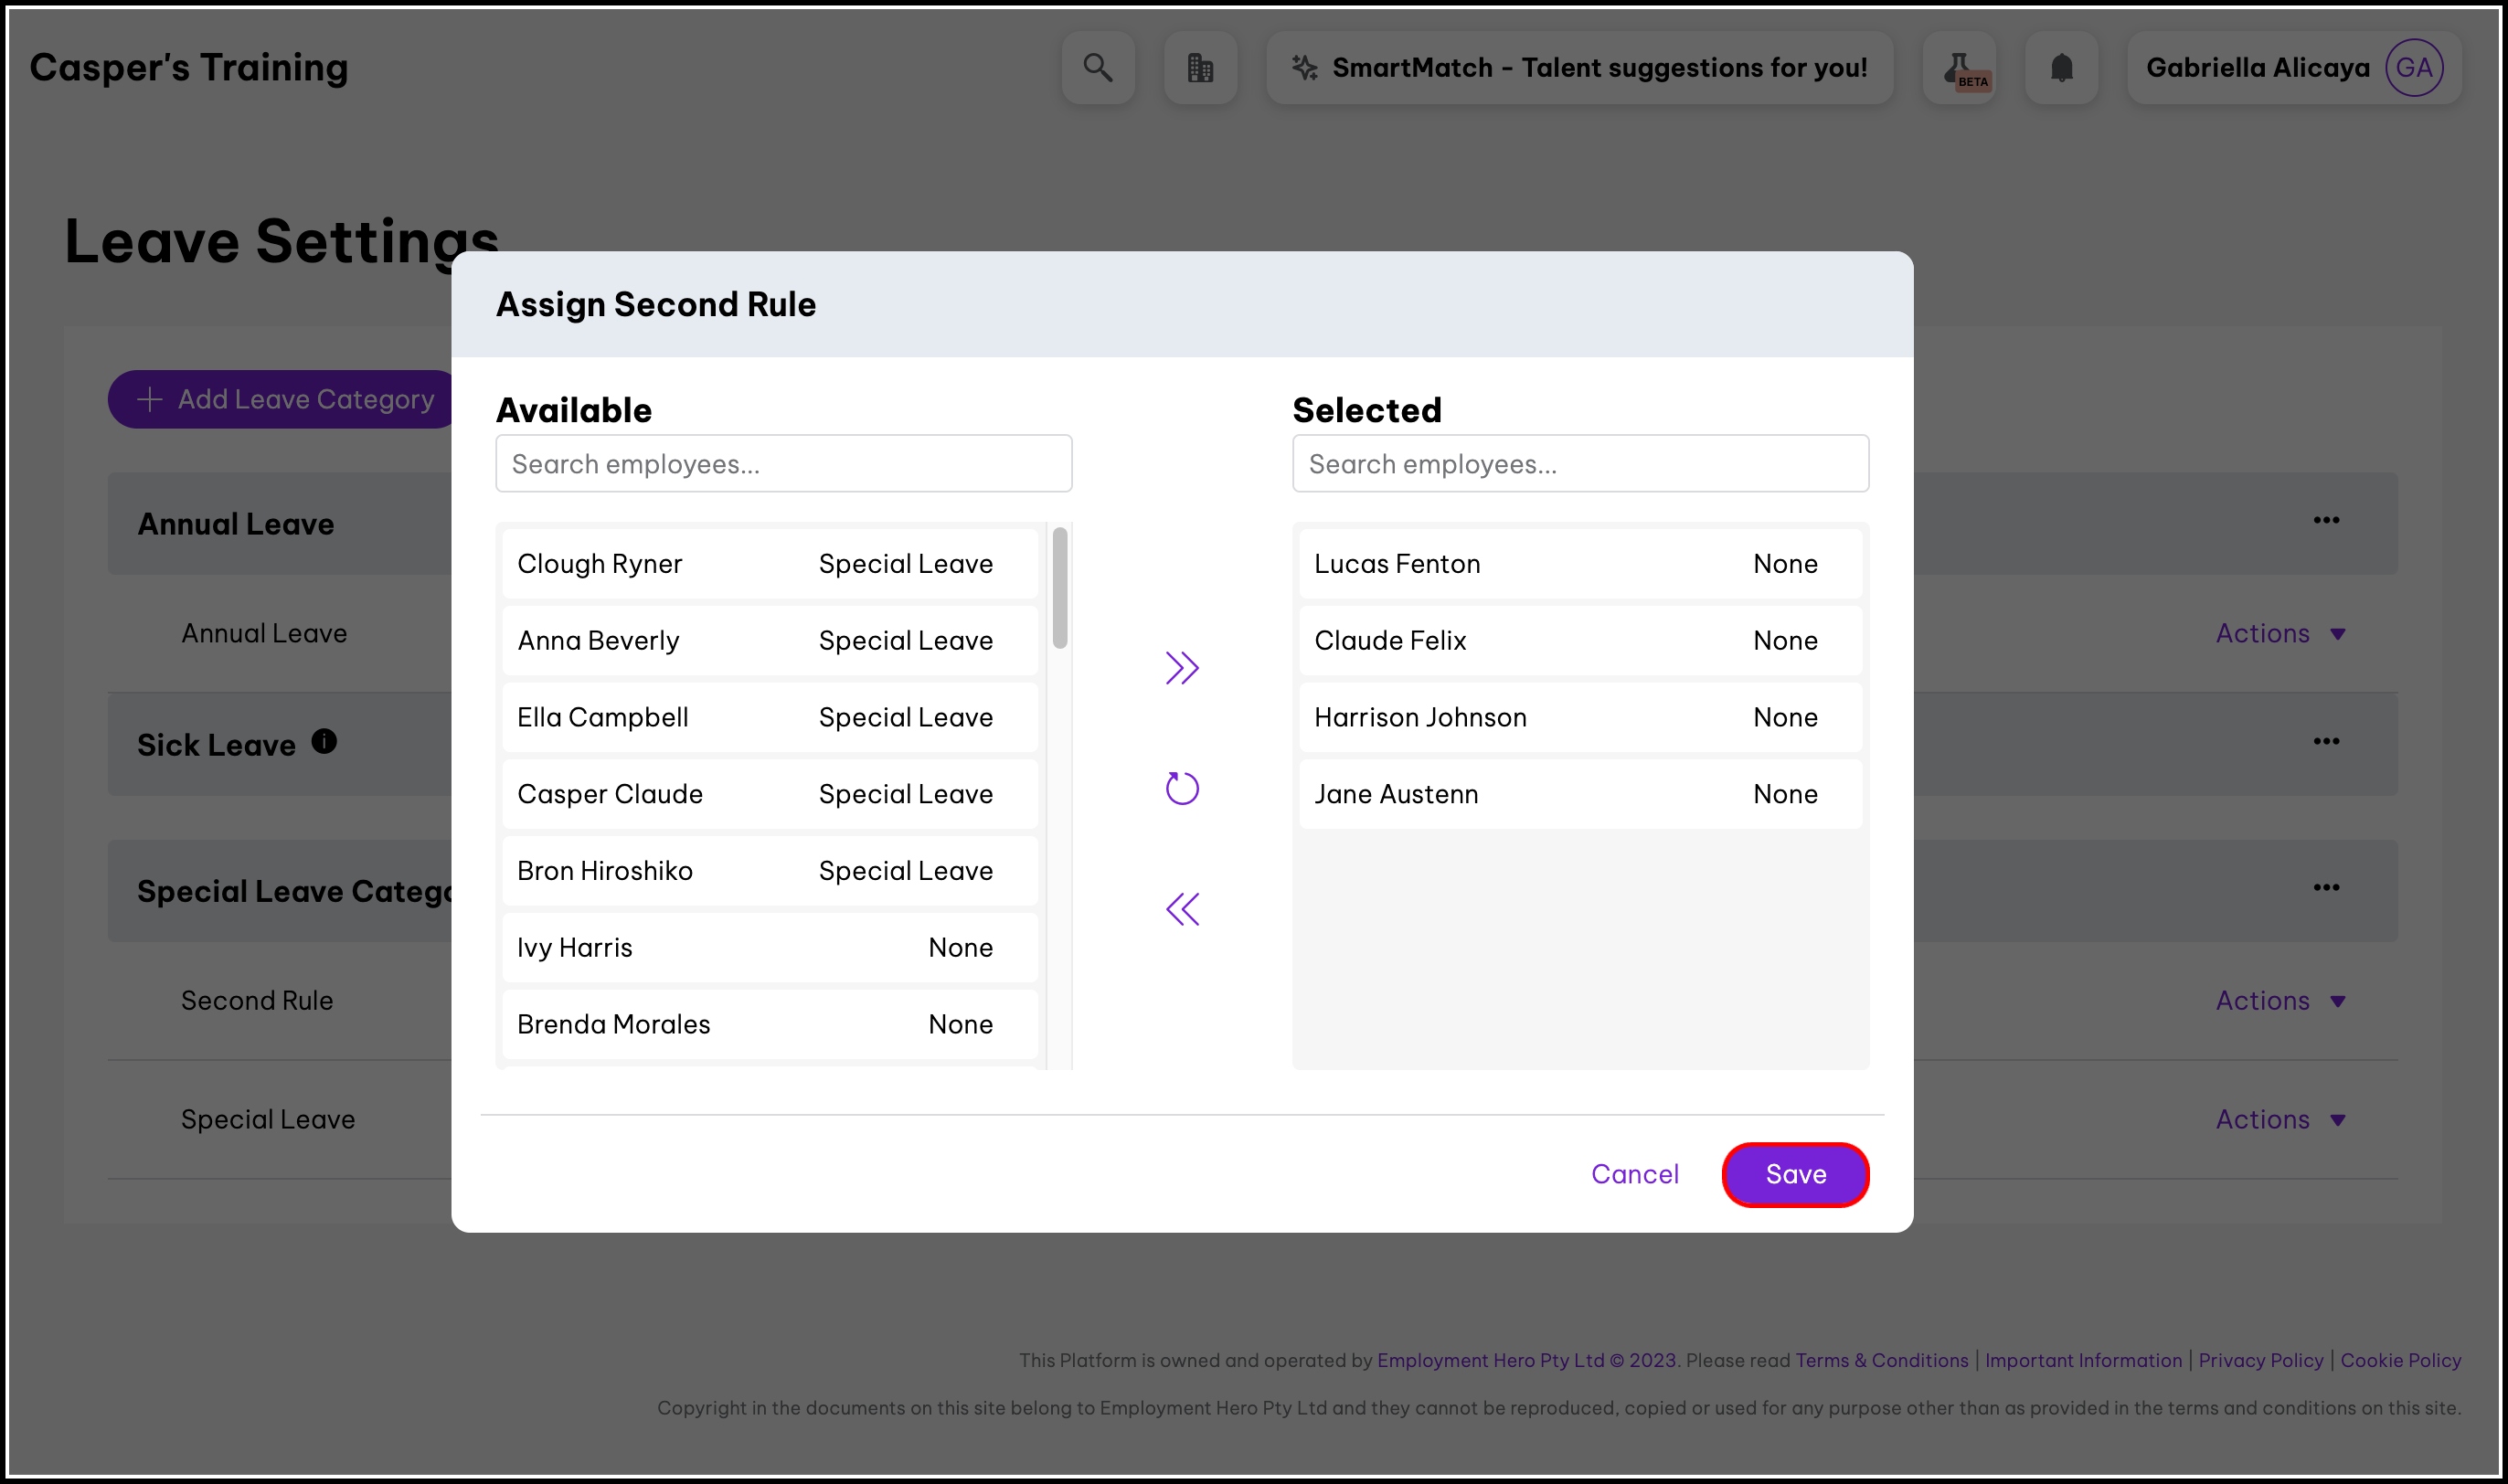Click Cancel in Assign Second Rule dialog

pos(1634,1174)
